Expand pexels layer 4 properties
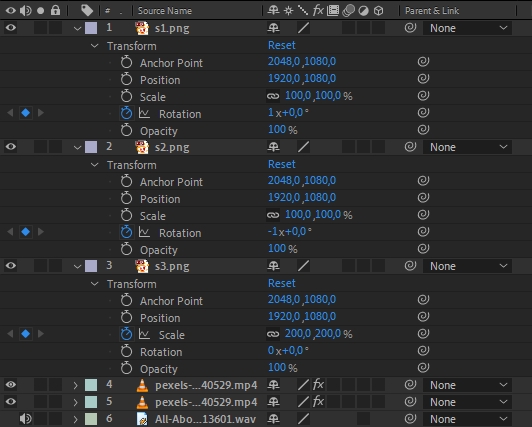The image size is (532, 427). coord(76,385)
